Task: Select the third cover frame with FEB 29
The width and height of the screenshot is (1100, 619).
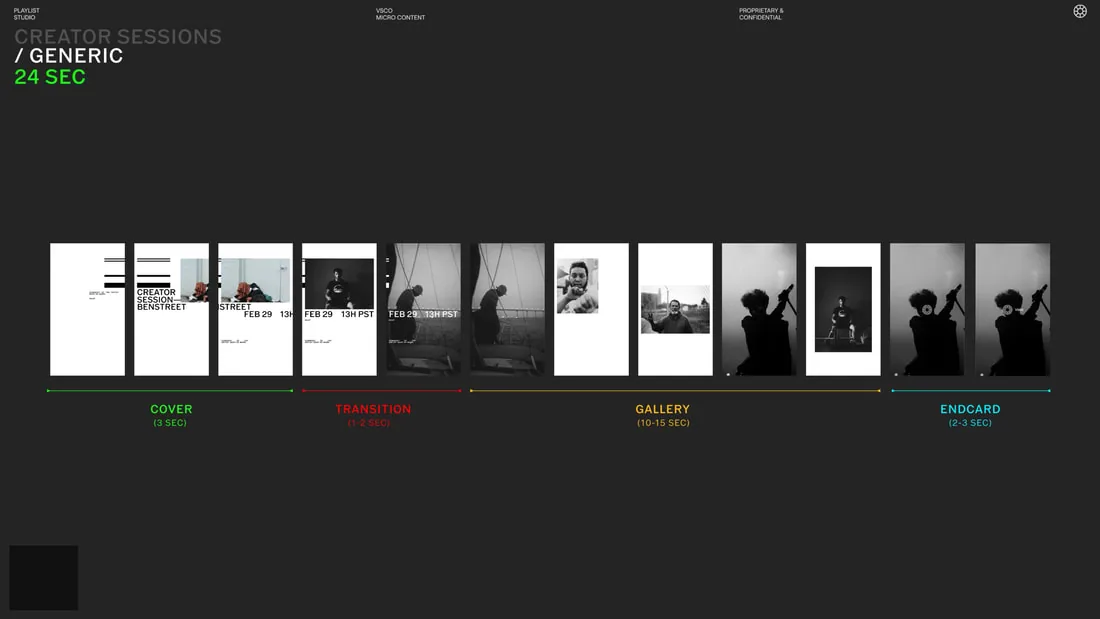Action: click(255, 310)
